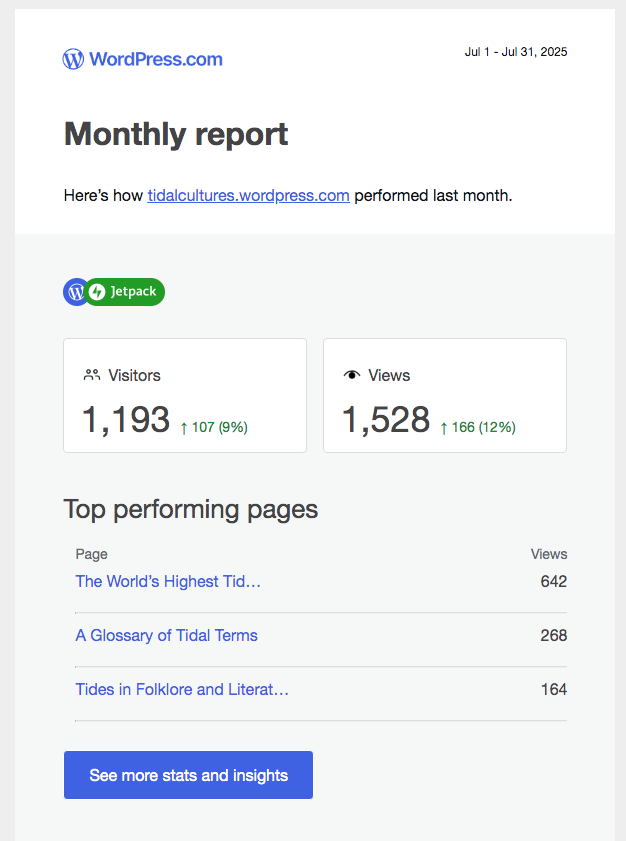Viewport: 626px width, 841px height.
Task: Click the "Monthly report" heading
Action: [x=176, y=134]
